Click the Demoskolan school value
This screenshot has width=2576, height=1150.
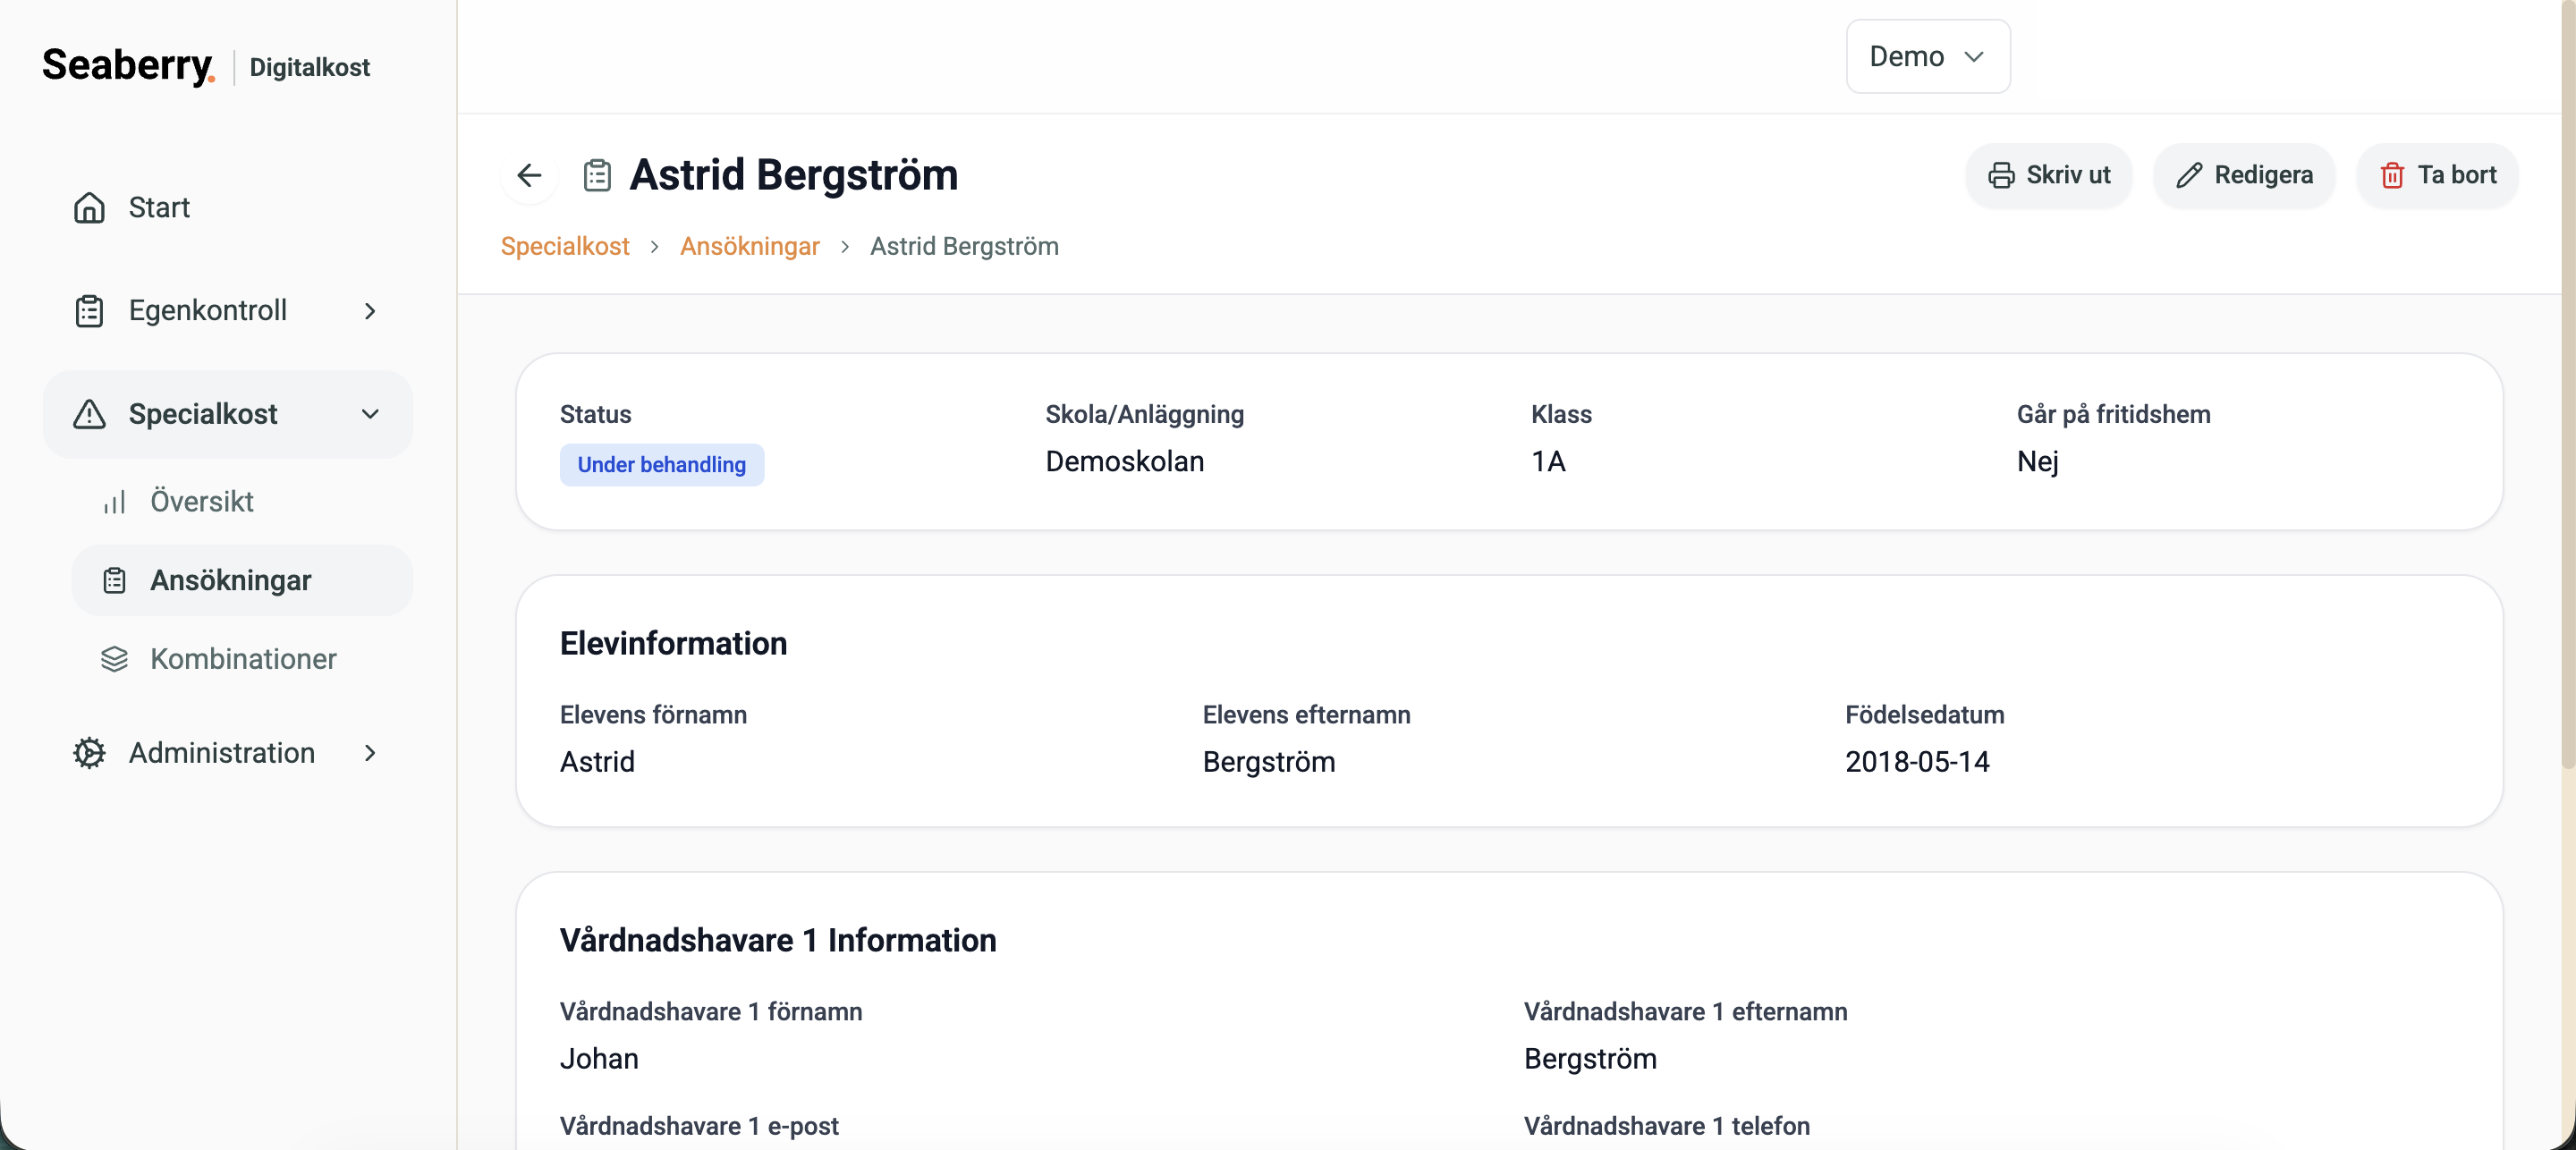(x=1125, y=461)
